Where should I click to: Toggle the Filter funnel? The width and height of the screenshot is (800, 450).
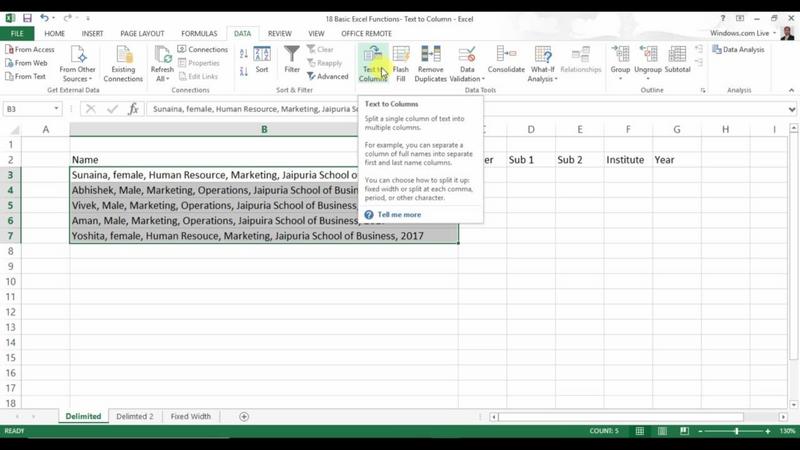(292, 59)
